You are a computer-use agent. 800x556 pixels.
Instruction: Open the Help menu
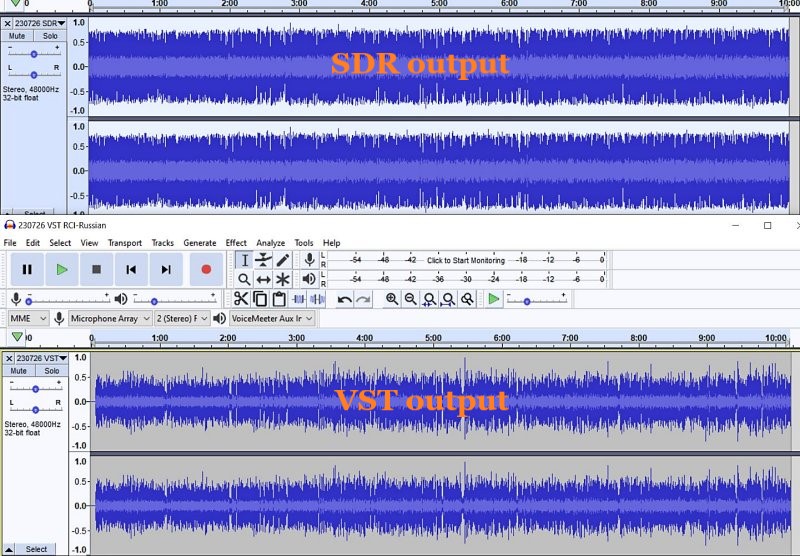coord(332,243)
